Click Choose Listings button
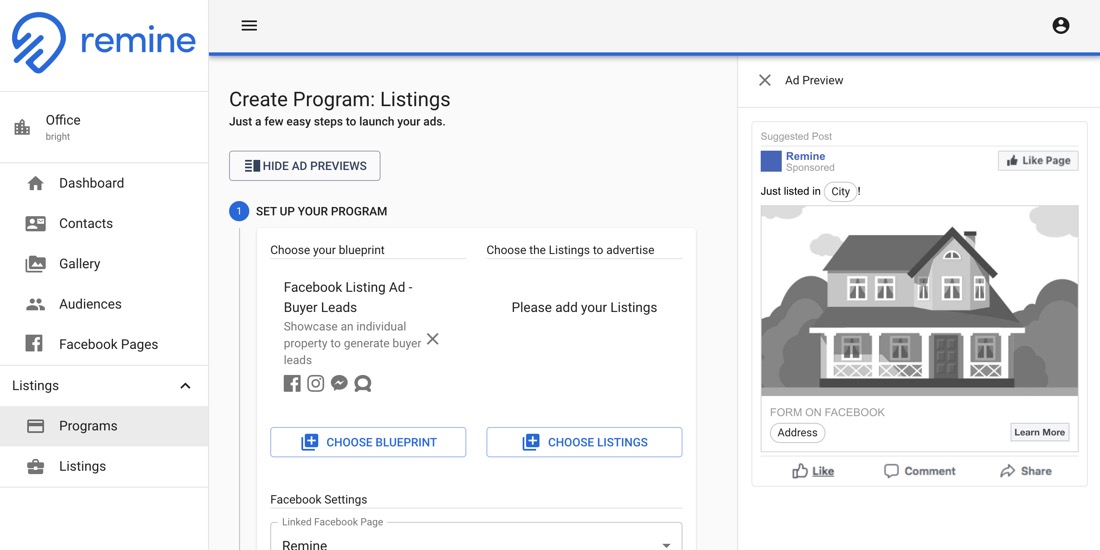The image size is (1100, 550). (x=584, y=443)
